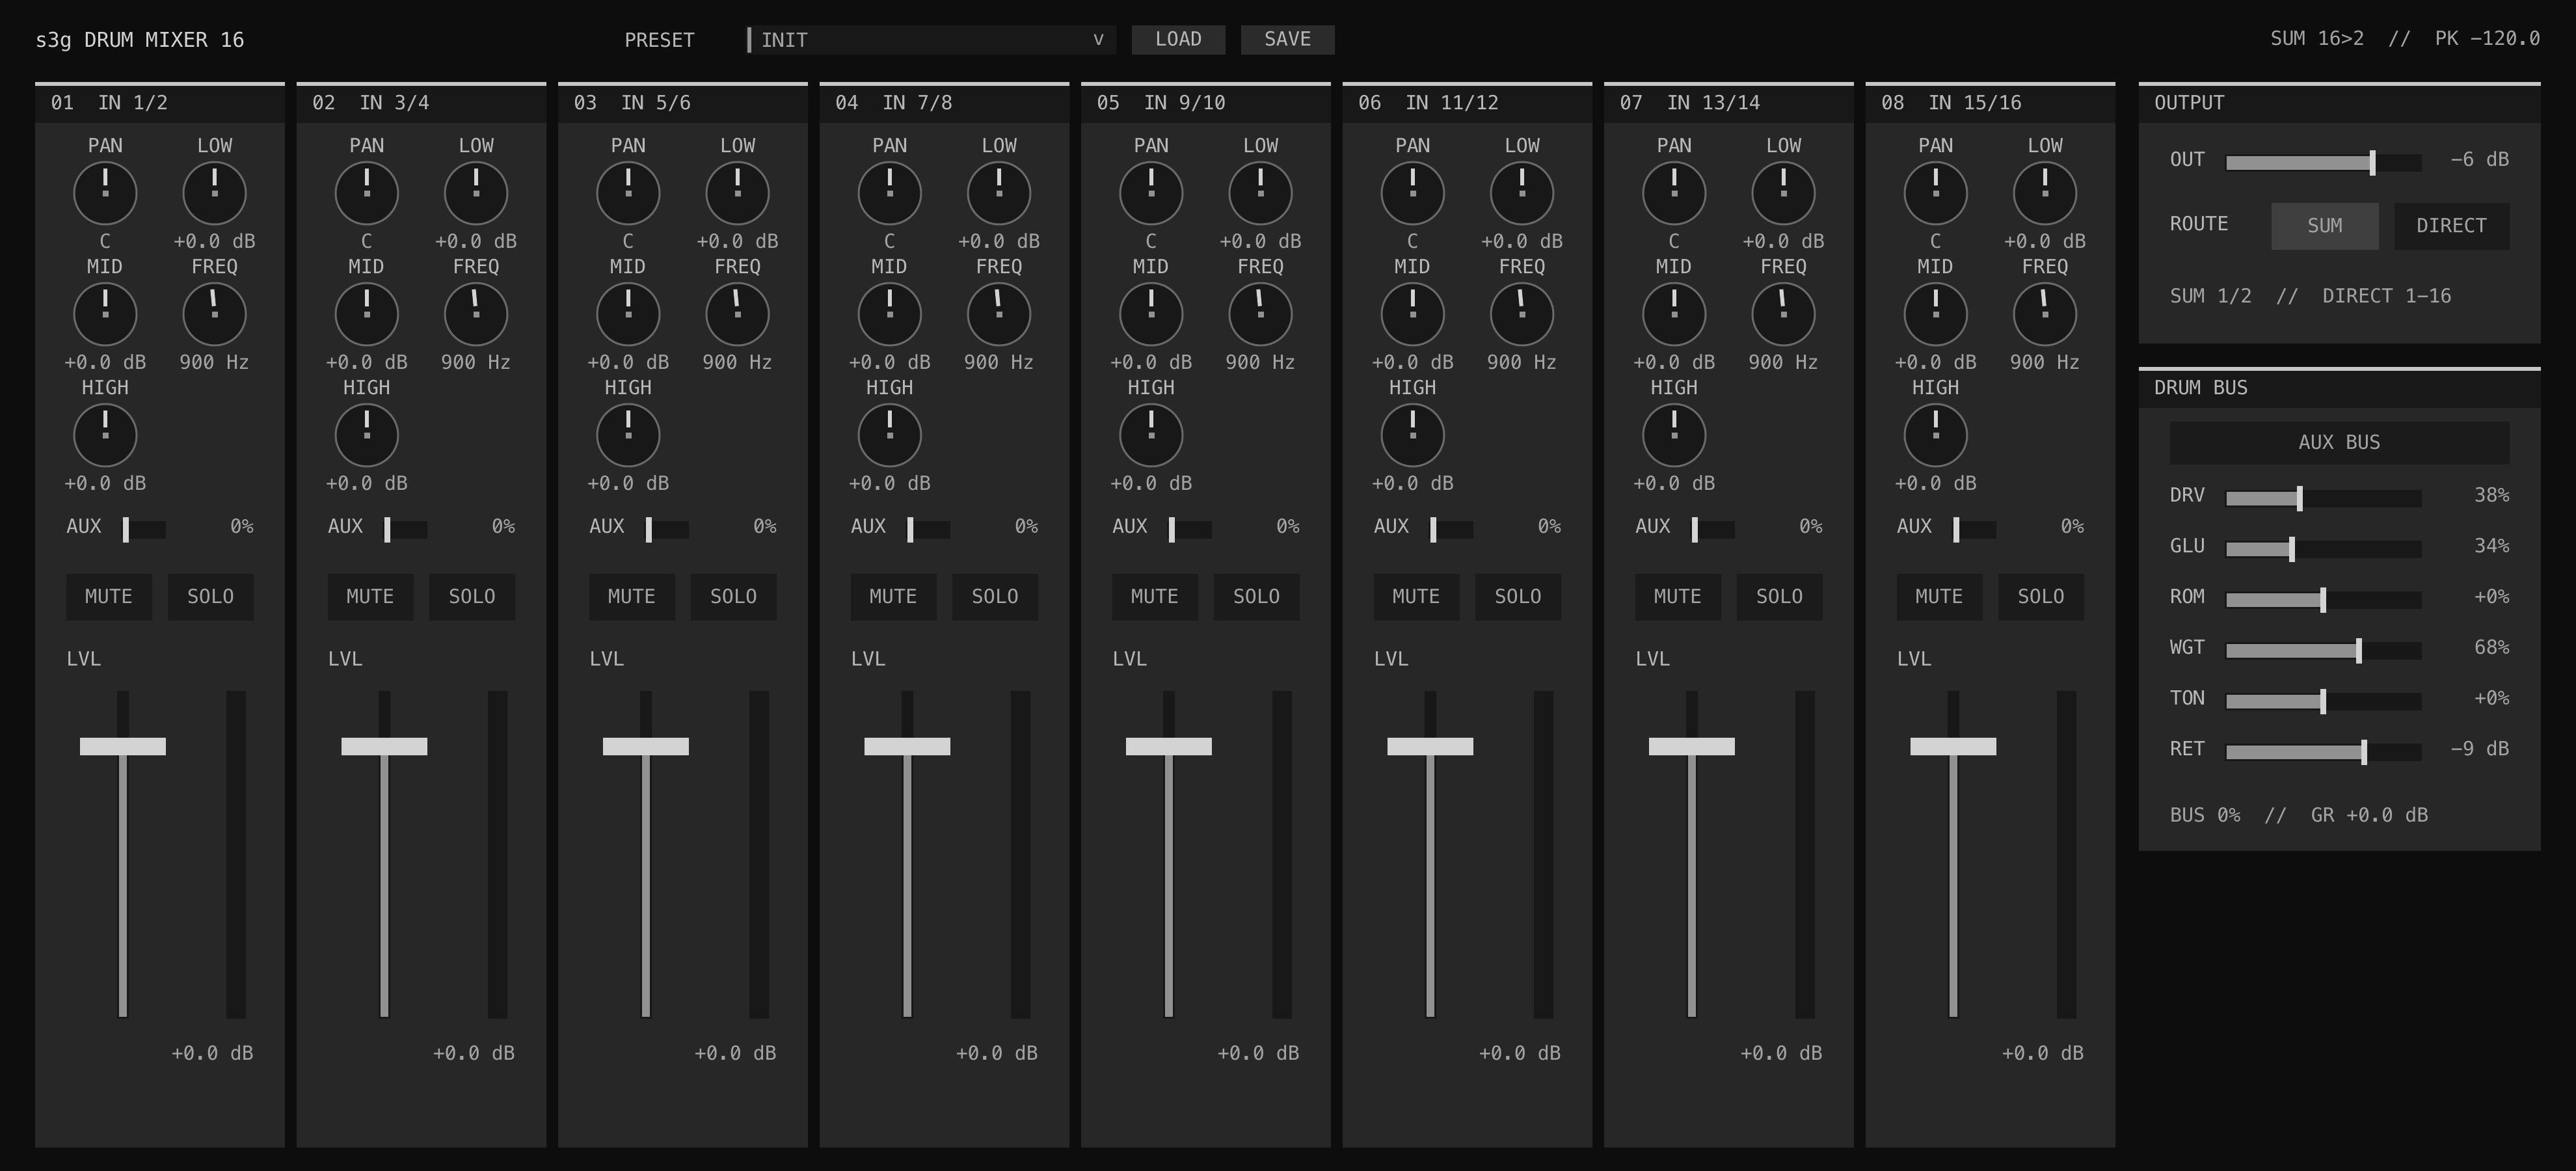Select DIRECT output routing
Viewport: 2576px width, 1171px height.
click(x=2452, y=226)
